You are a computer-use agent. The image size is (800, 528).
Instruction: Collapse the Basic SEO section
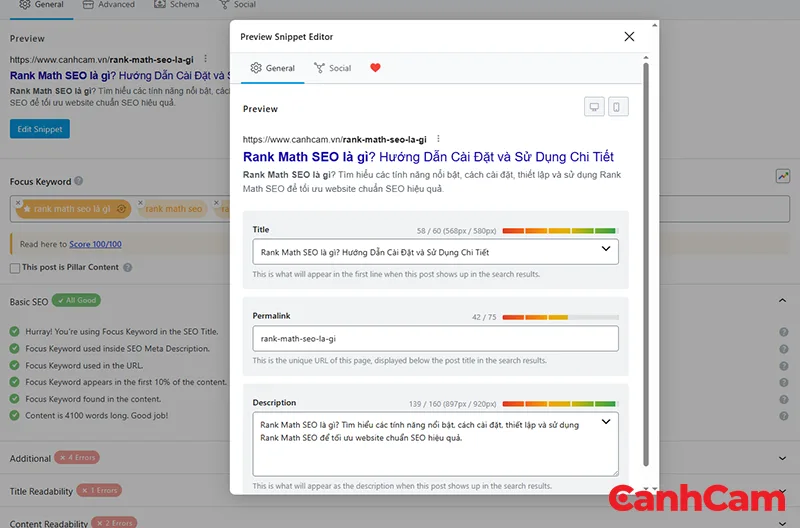tap(782, 300)
